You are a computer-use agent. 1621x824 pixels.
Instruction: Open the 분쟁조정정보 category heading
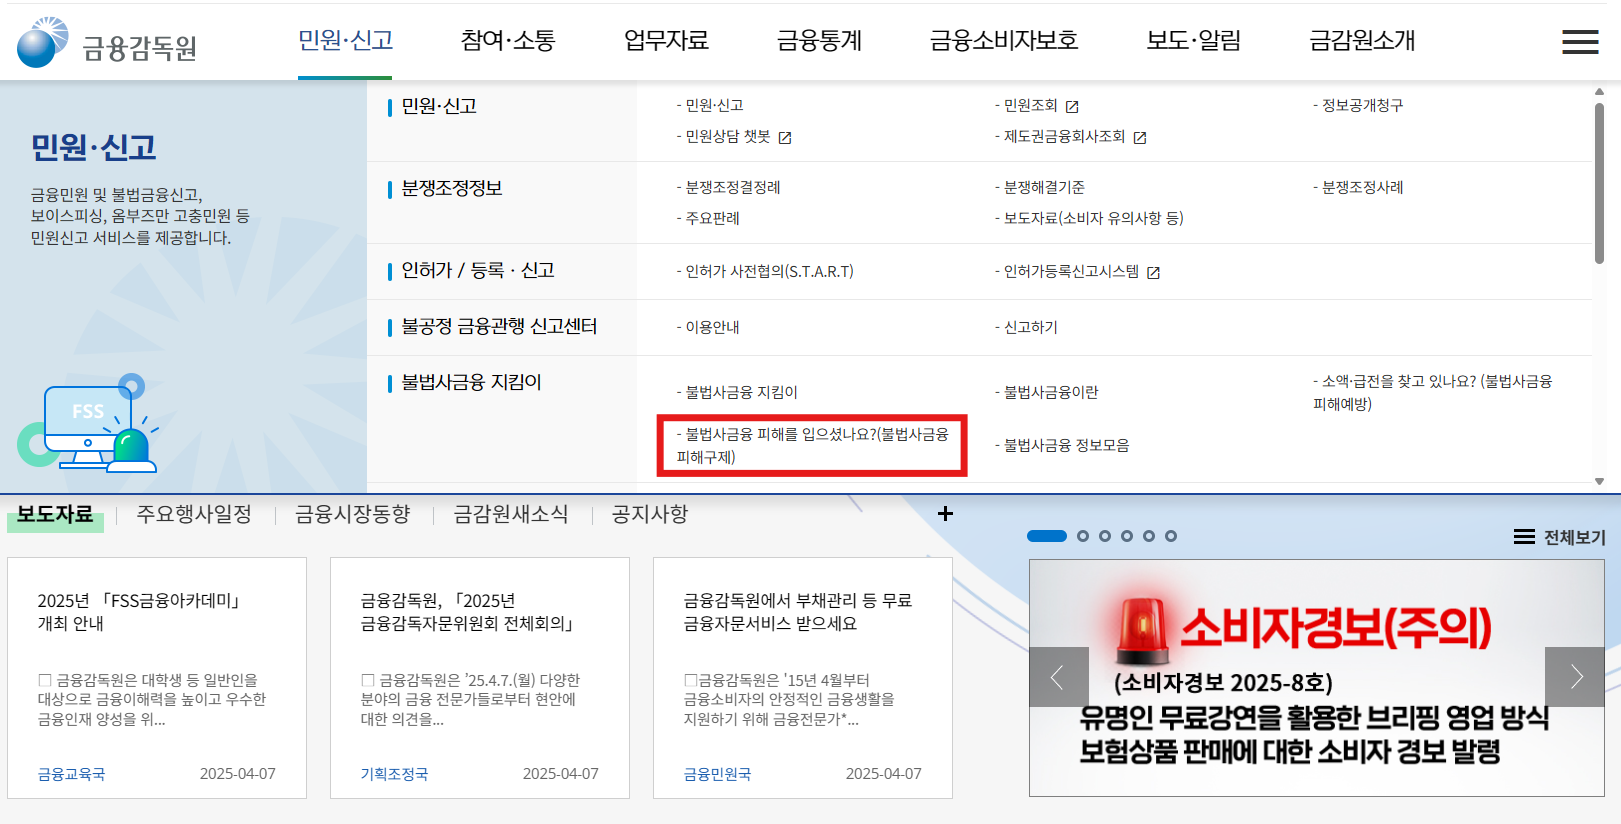pyautogui.click(x=452, y=188)
